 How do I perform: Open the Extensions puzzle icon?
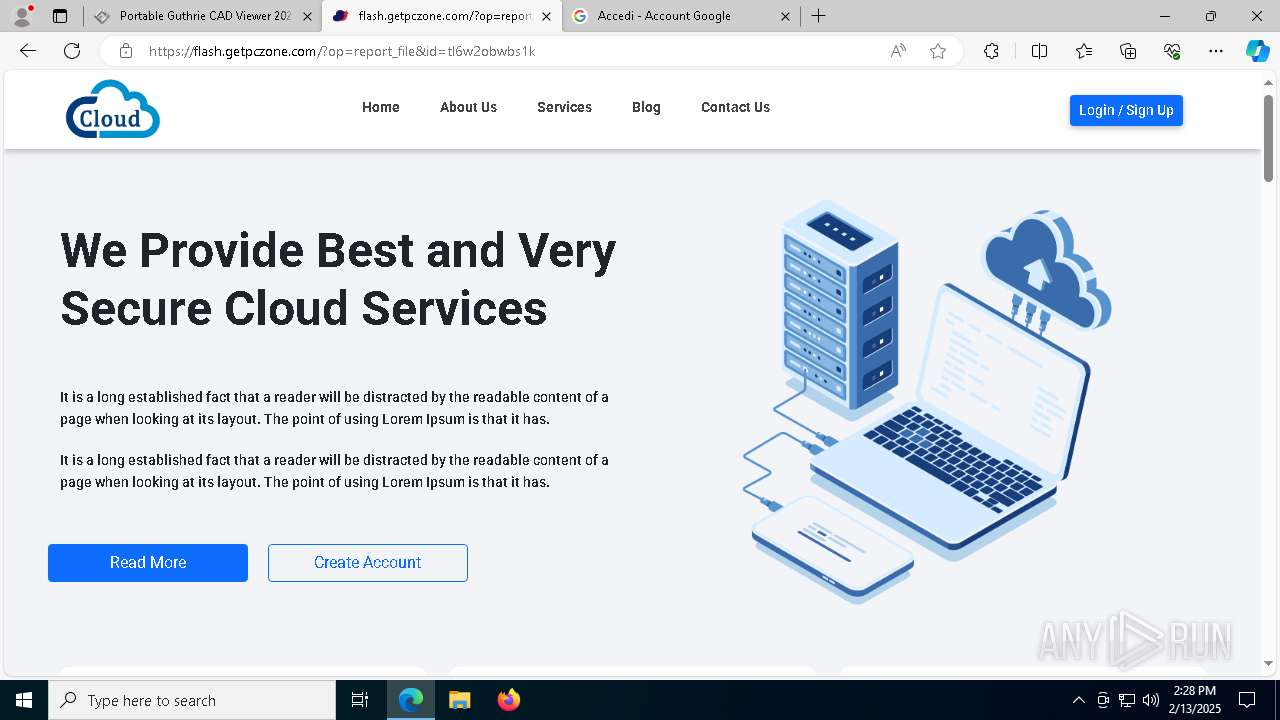991,51
